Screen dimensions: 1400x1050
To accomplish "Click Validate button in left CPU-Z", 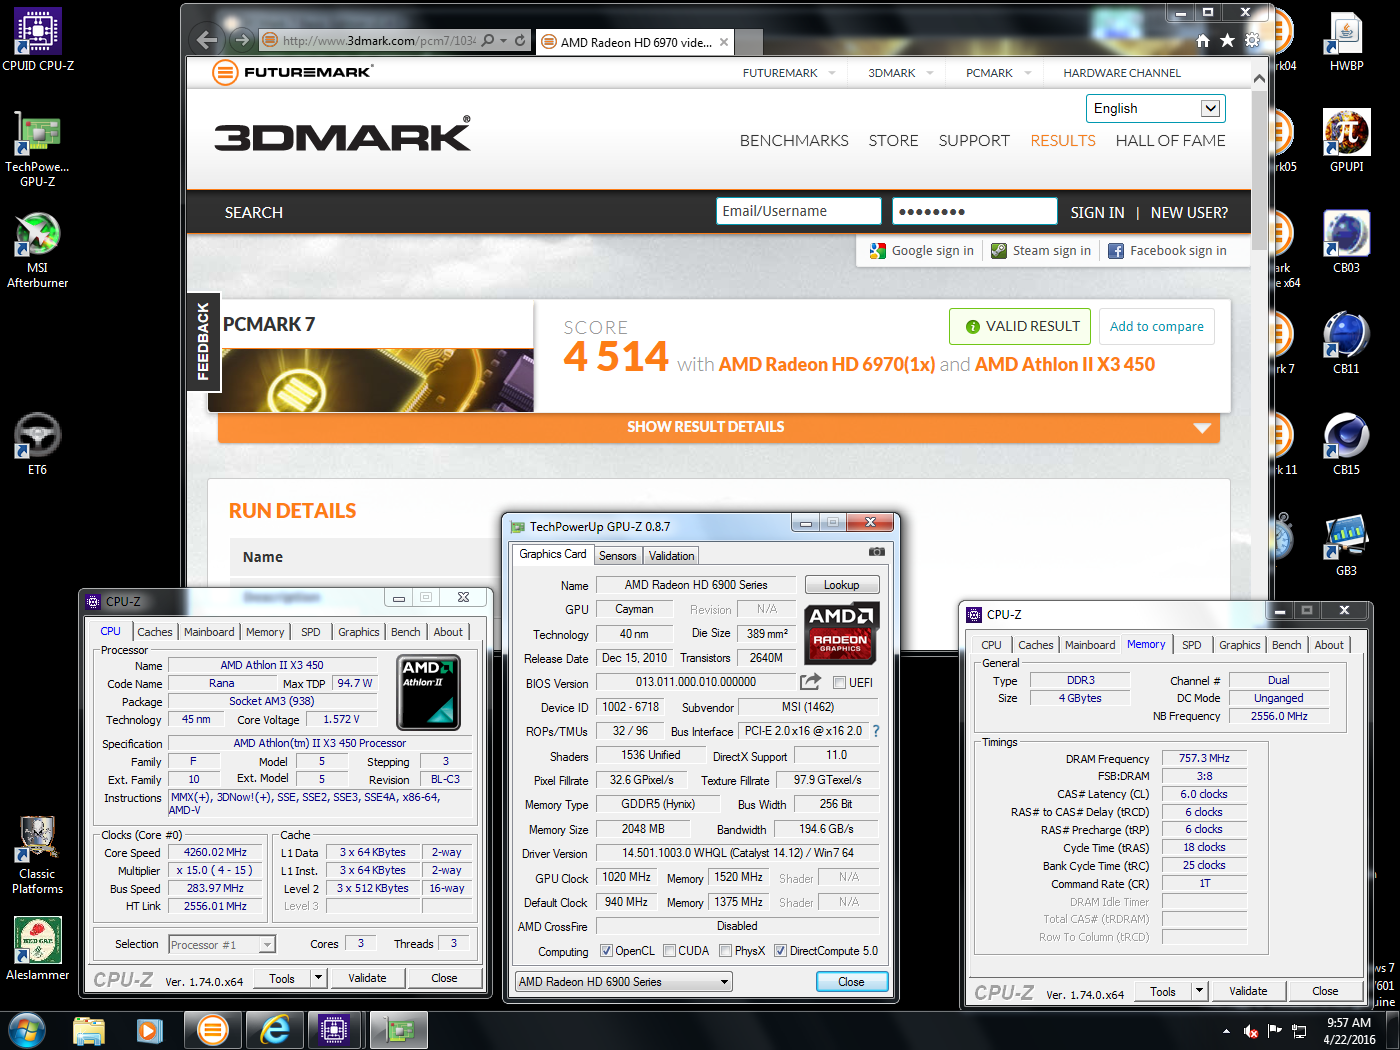I will pos(367,978).
